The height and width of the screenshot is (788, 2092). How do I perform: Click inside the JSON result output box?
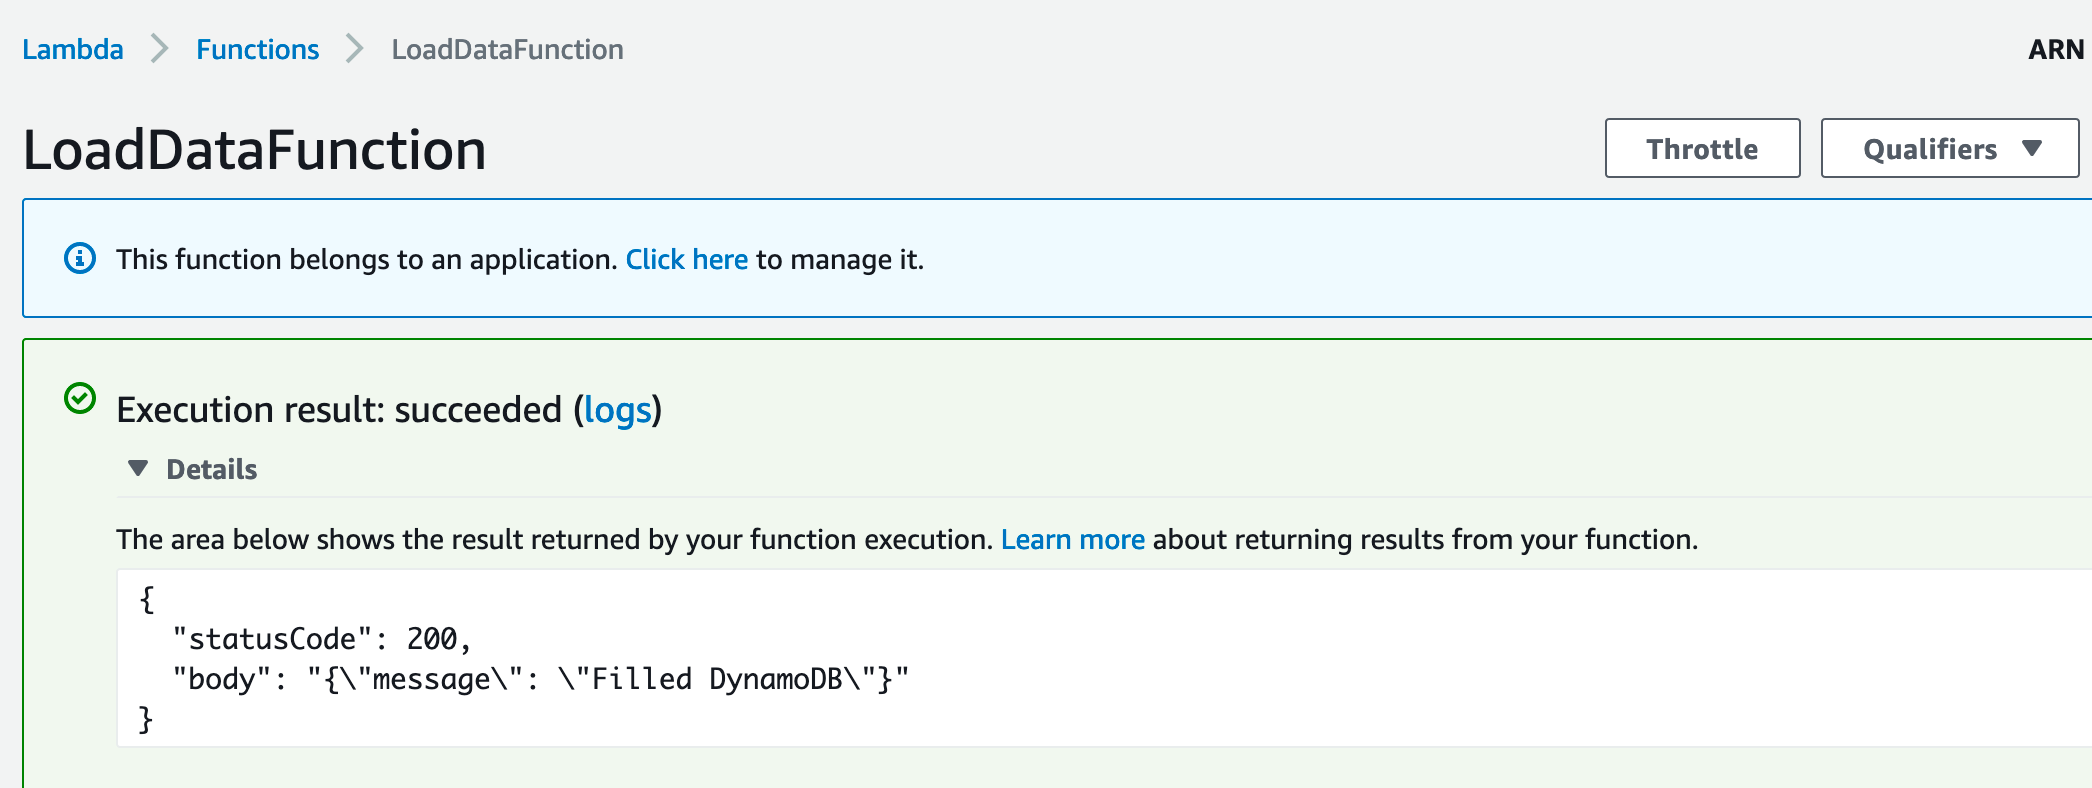(1200, 658)
